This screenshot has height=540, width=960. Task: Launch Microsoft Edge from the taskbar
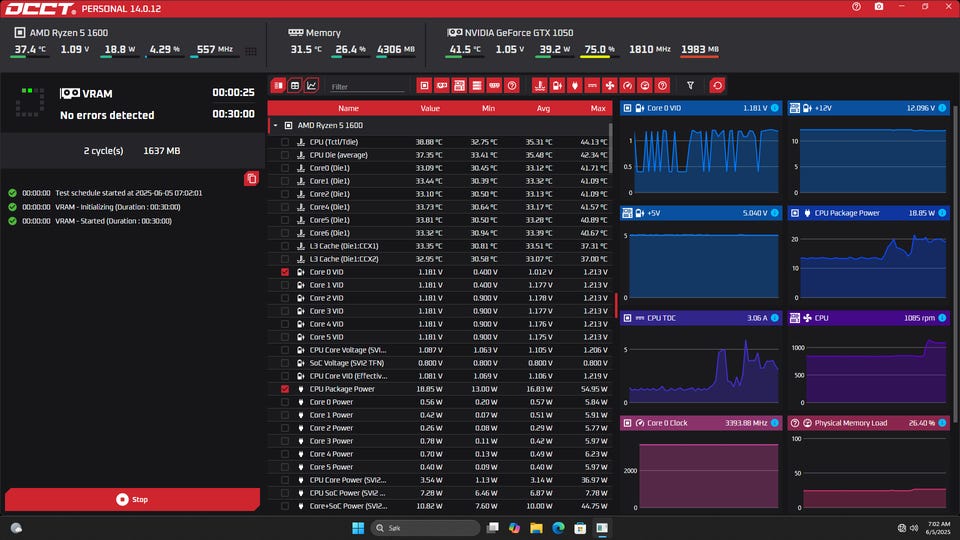coord(558,528)
